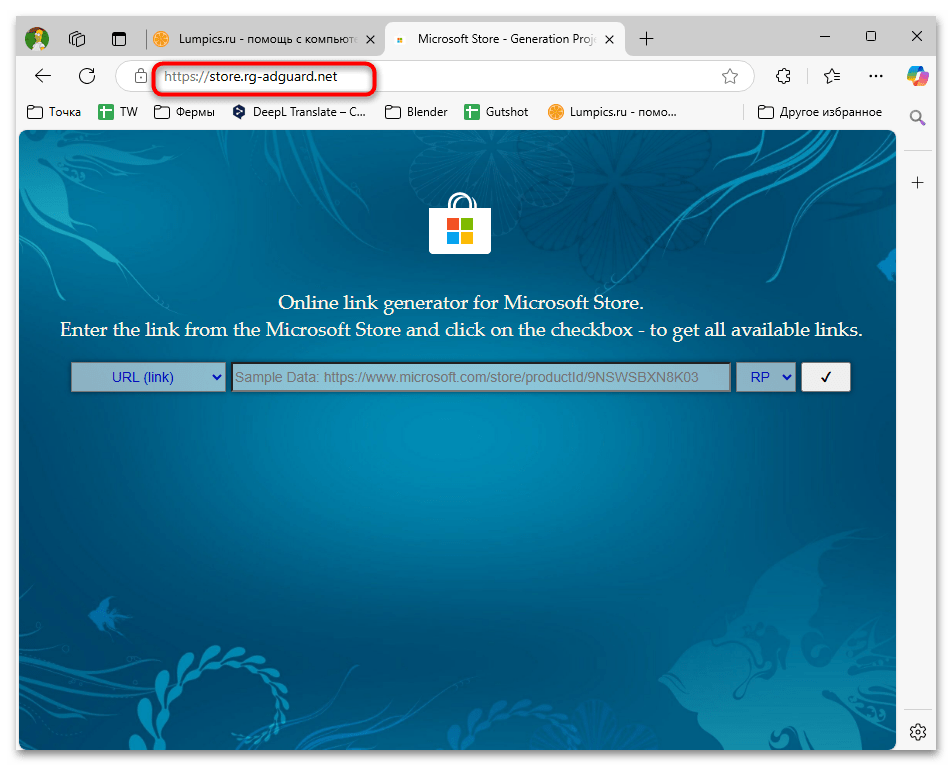Open the workspaces icon in title bar
The width and height of the screenshot is (952, 766).
coord(77,39)
